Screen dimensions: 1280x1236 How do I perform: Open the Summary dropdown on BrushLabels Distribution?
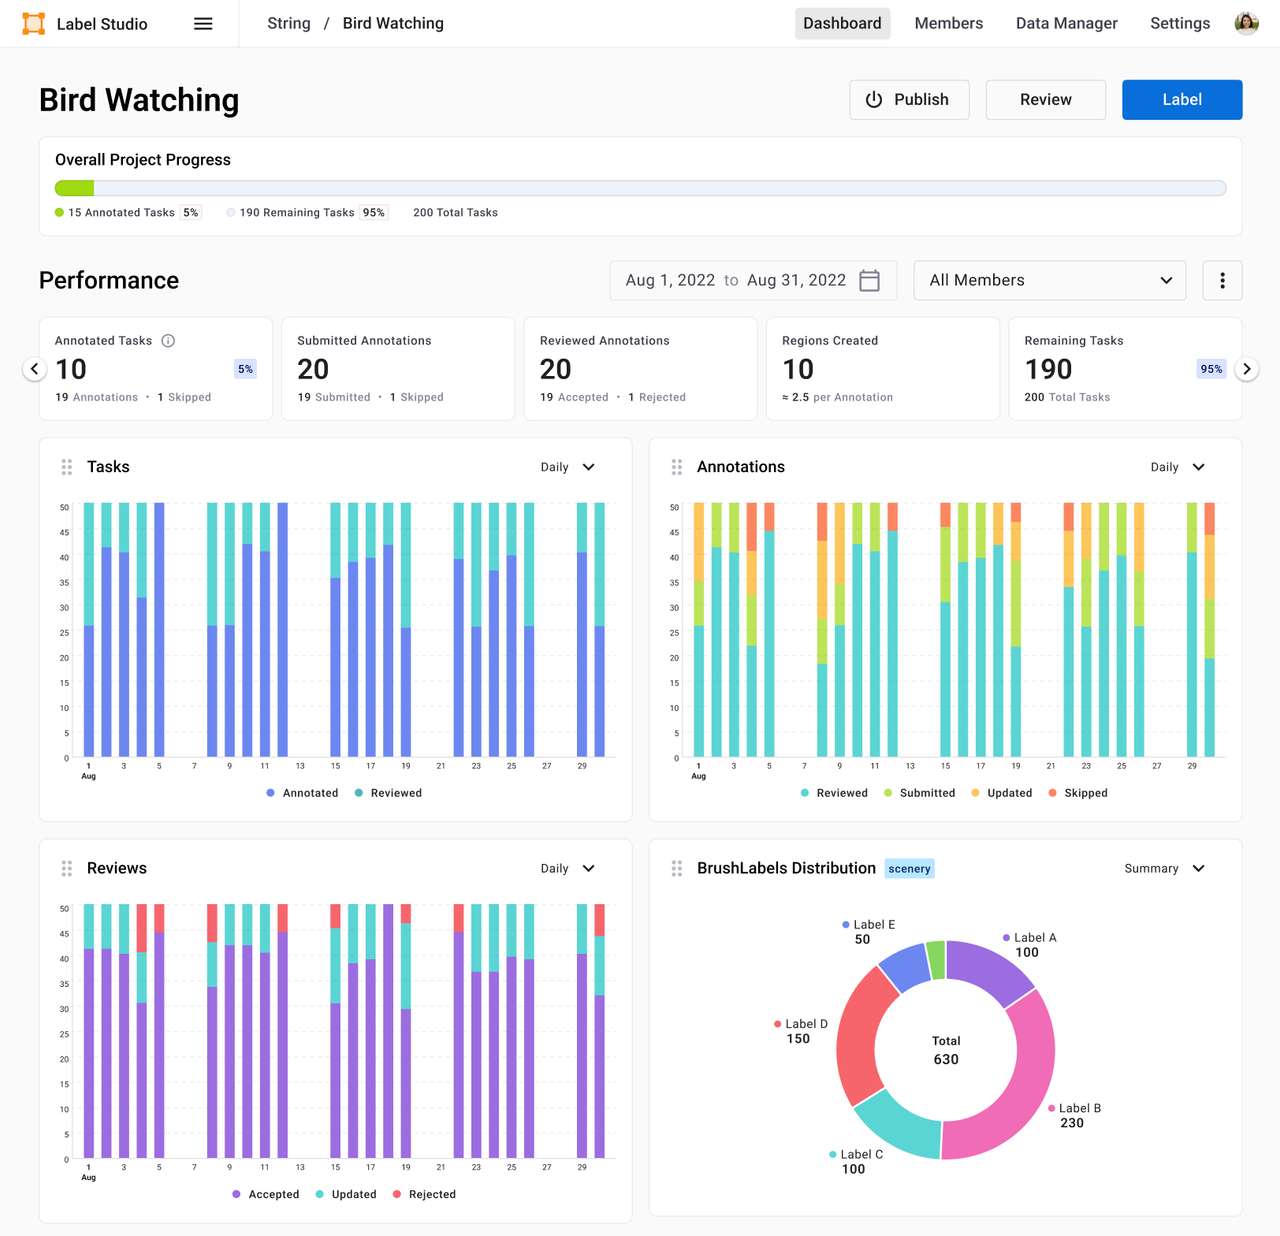point(1163,868)
